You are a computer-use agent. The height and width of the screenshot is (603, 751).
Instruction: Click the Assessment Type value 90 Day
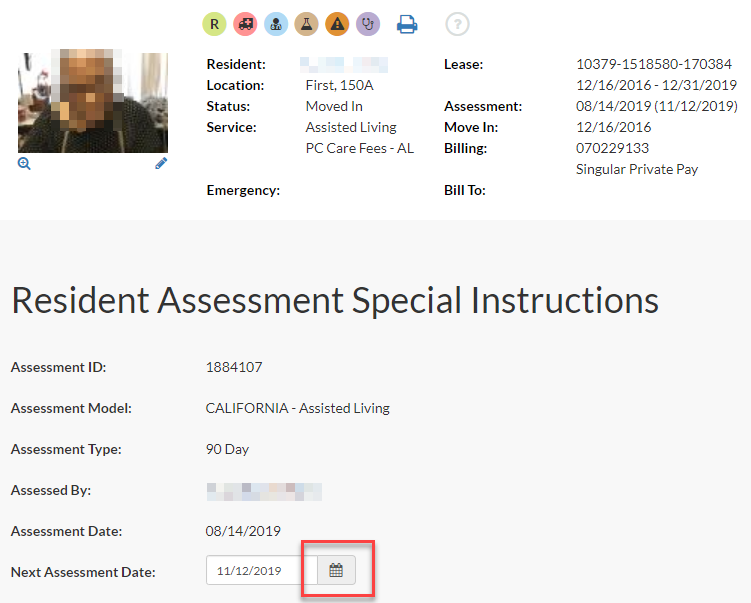click(227, 450)
